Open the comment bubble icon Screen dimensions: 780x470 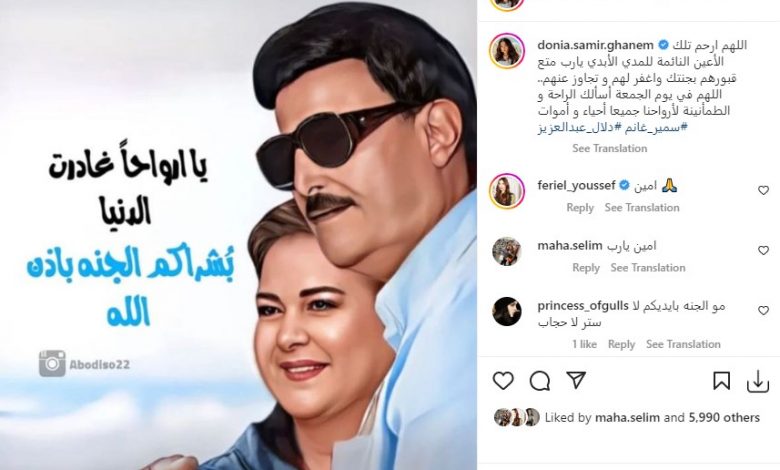click(540, 381)
